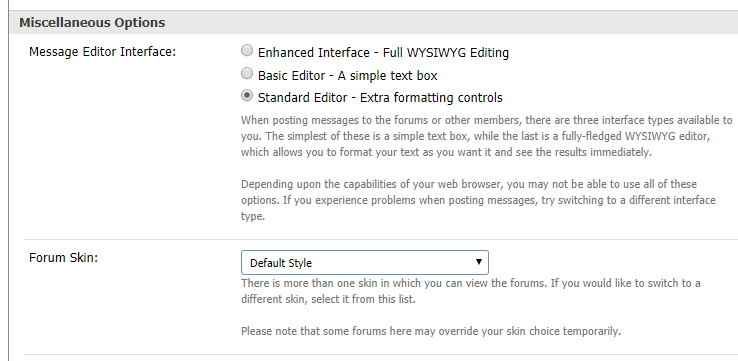Screen dimensions: 738x361
Task: Select Enhanced Interface WYSIWYG radio button
Action: (247, 50)
